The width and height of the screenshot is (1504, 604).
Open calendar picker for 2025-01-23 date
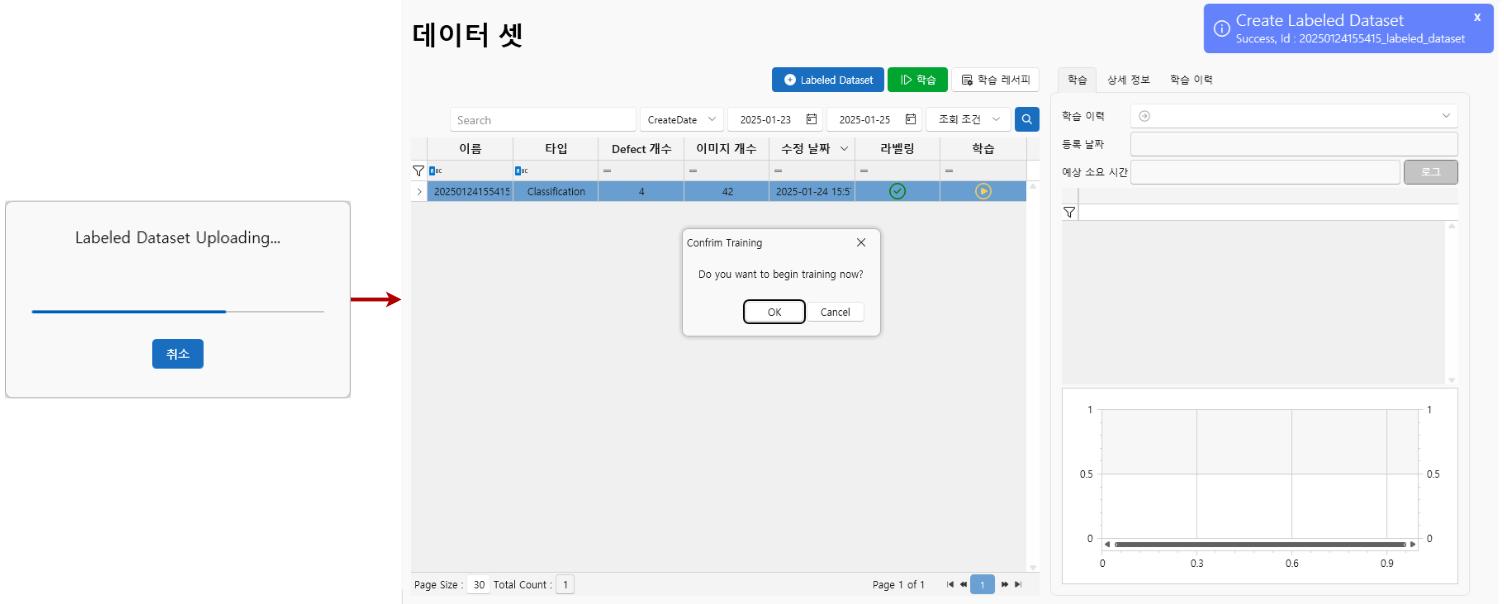coord(812,120)
